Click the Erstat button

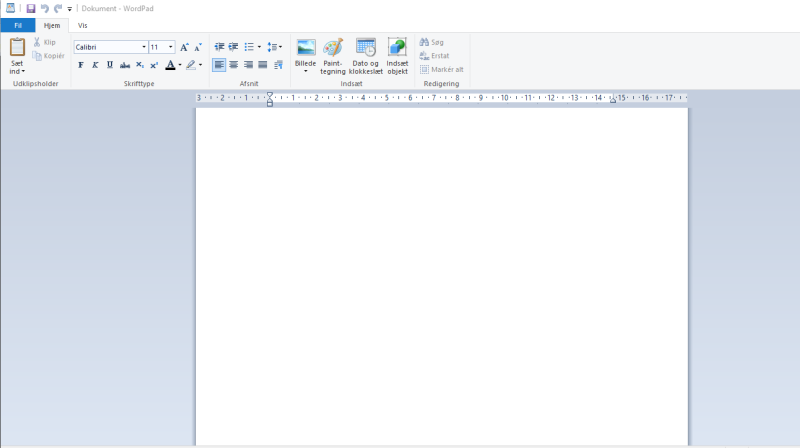point(434,56)
